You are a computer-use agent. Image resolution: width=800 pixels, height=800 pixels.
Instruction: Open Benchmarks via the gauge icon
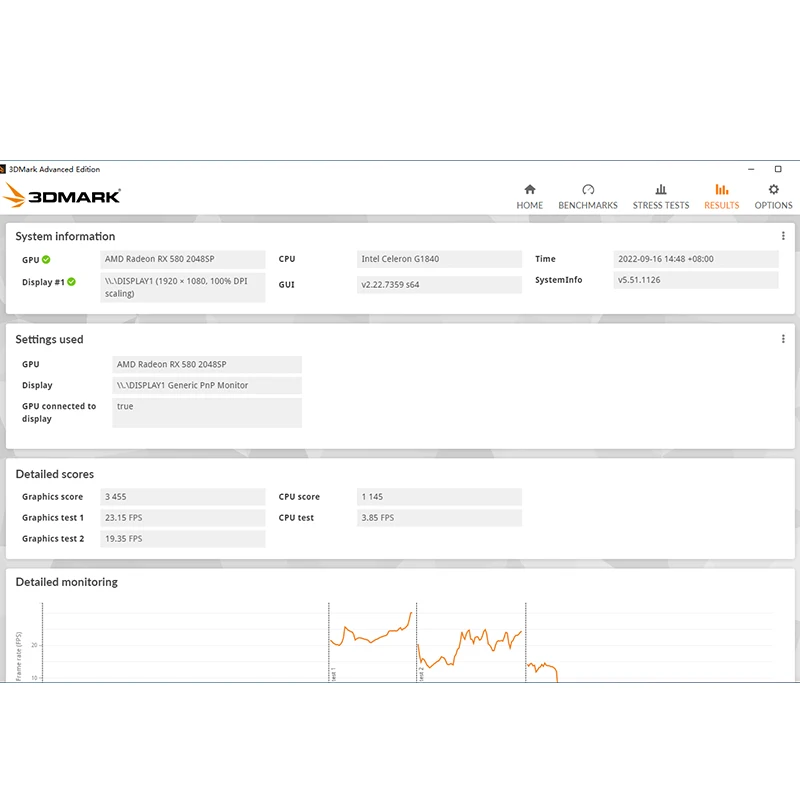[588, 190]
